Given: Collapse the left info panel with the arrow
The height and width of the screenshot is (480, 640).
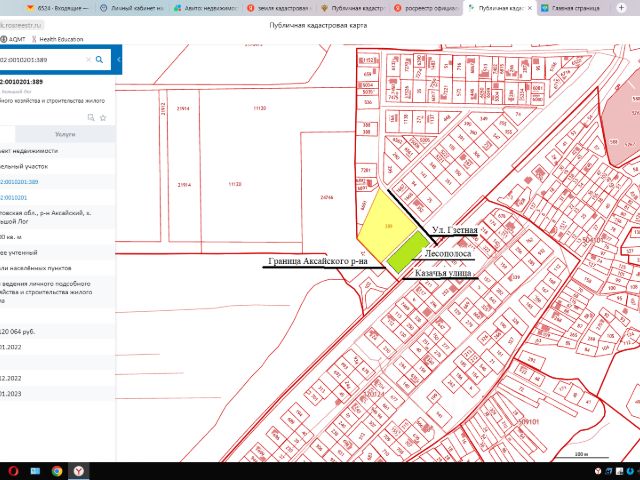Looking at the screenshot, I should 119,60.
